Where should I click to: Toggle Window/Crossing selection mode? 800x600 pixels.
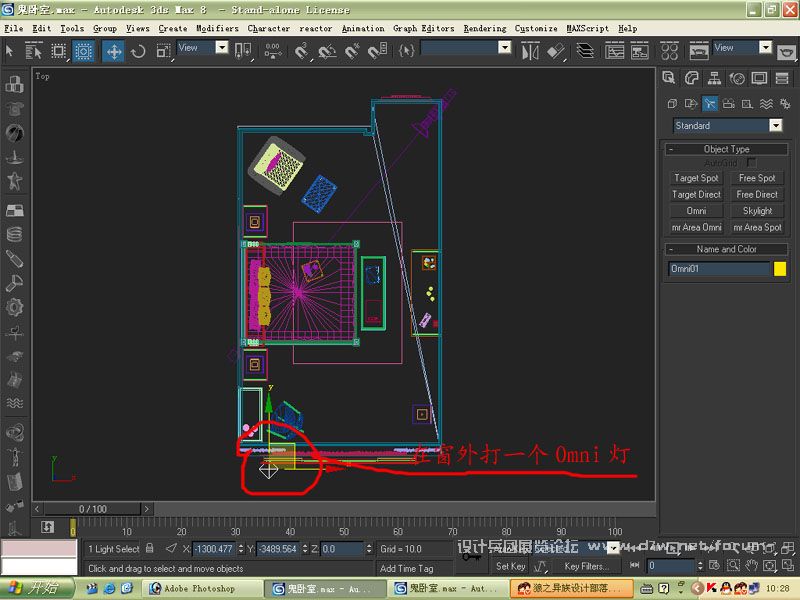coord(83,51)
